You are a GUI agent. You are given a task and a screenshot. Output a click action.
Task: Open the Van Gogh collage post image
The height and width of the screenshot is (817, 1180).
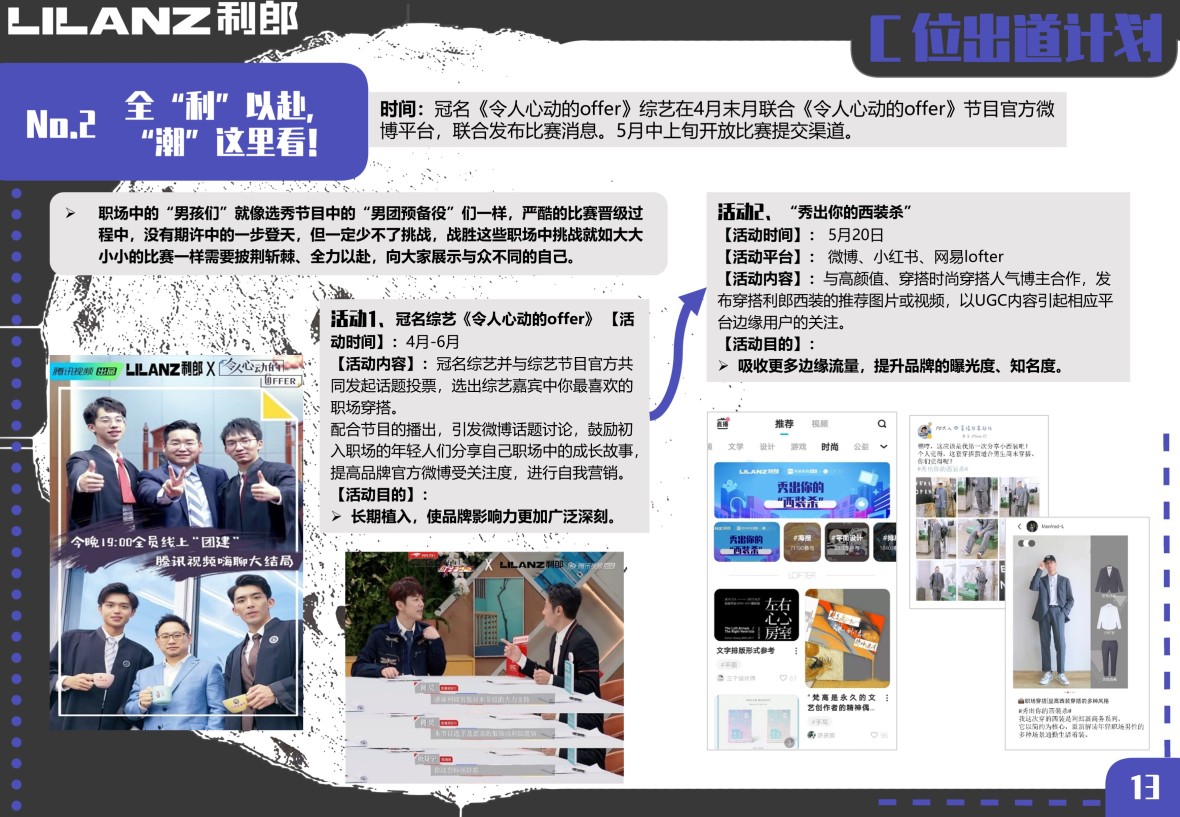(847, 638)
